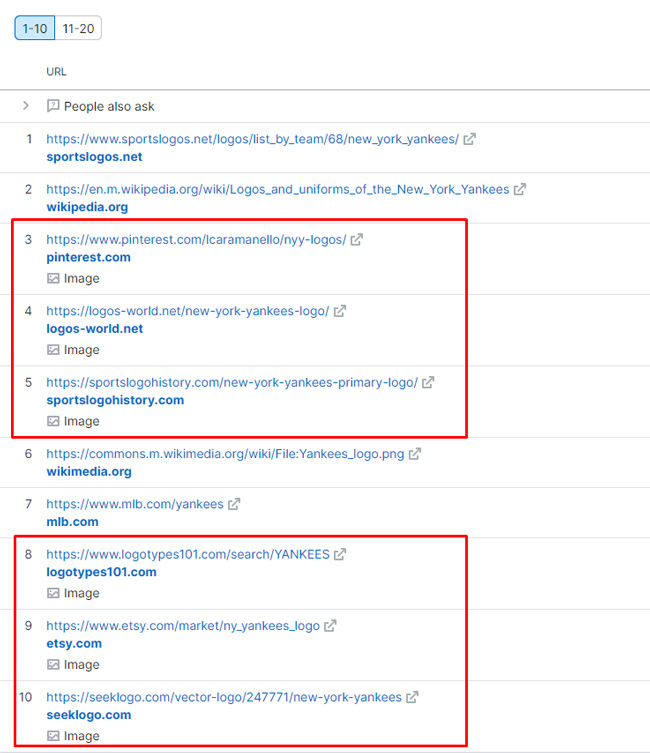Open the logotypes101.com search YANKEES URL
The height and width of the screenshot is (753, 650).
pos(188,554)
